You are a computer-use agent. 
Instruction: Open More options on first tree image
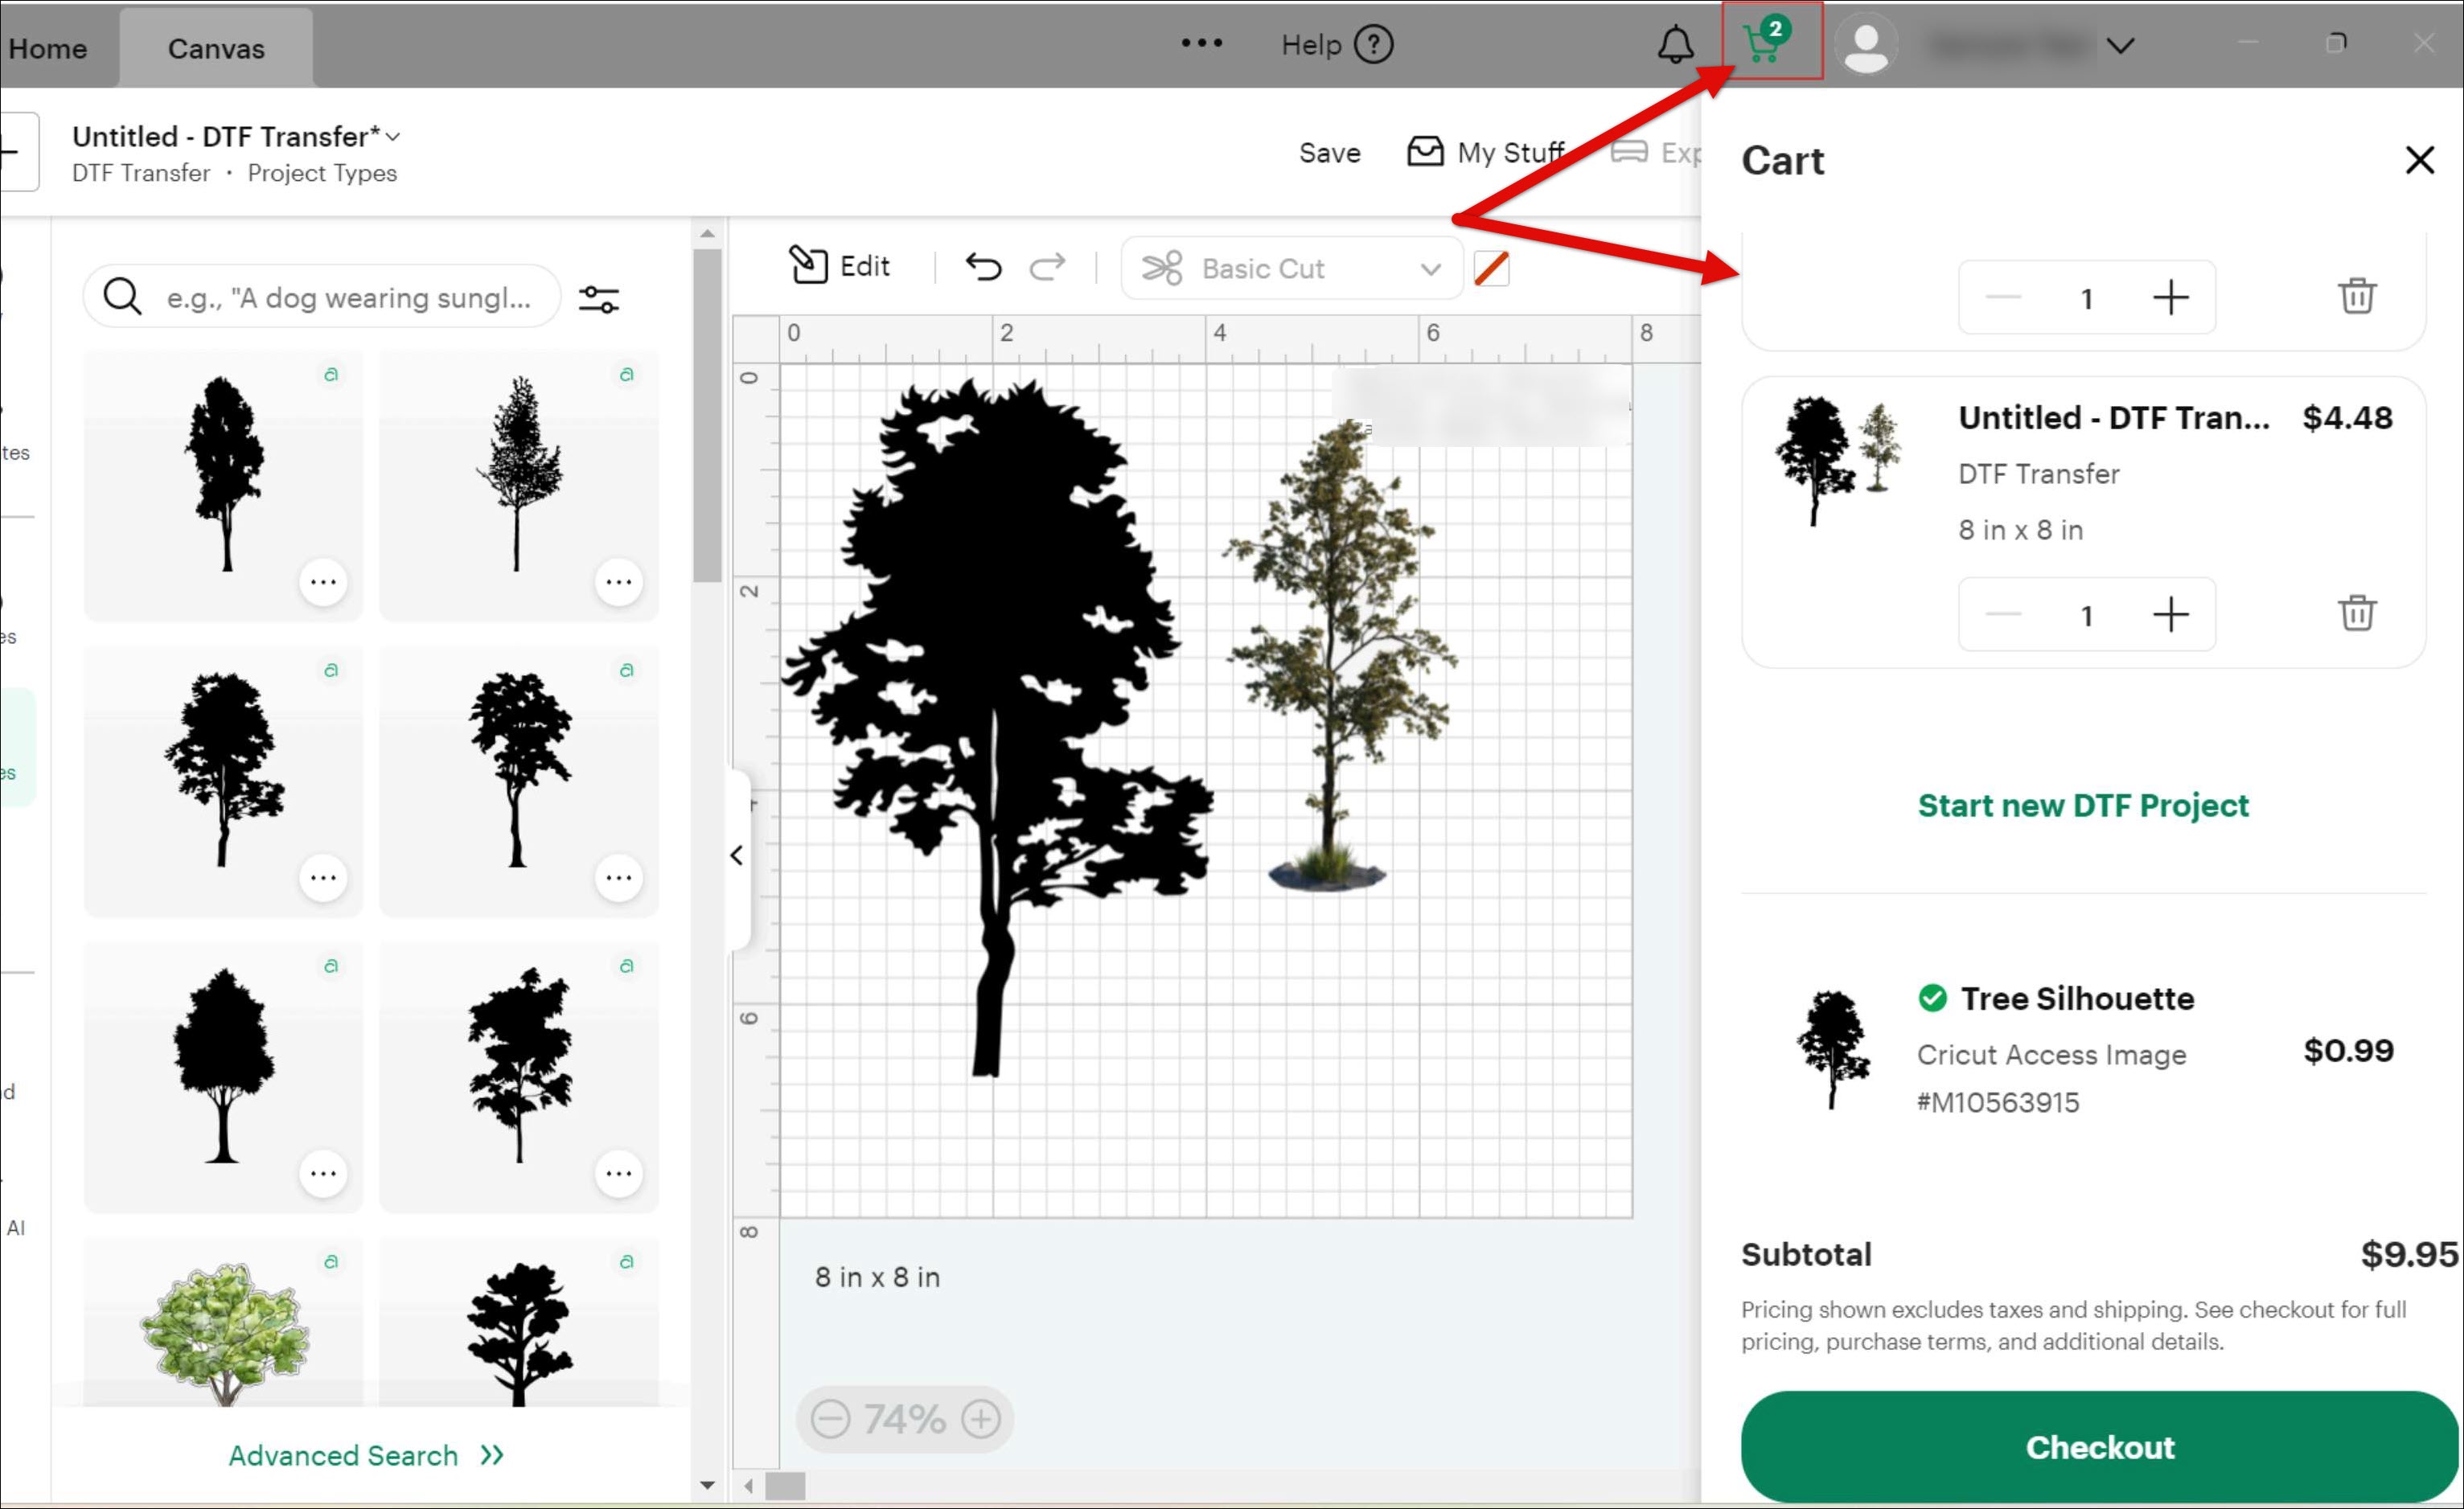pos(323,582)
